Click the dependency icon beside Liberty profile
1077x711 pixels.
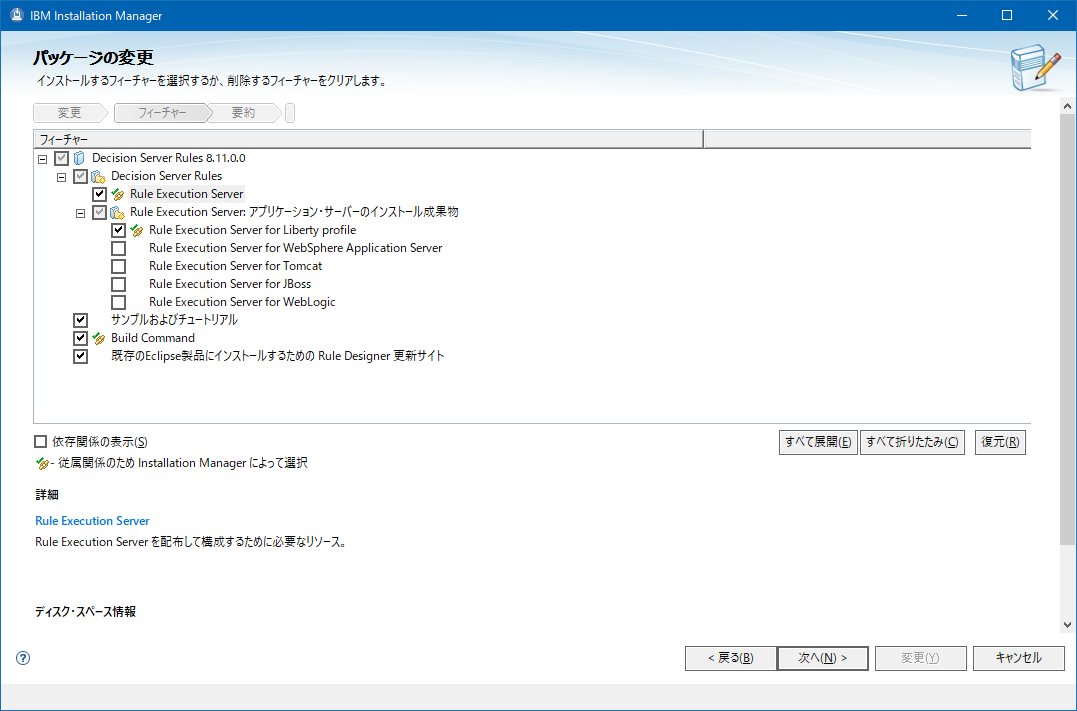click(137, 230)
